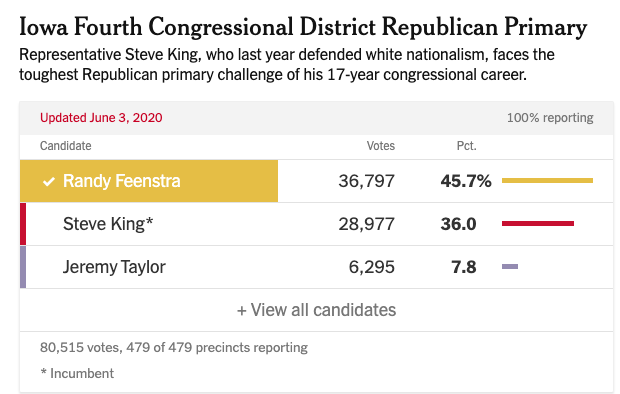
Task: Click the red marker next to Steve King
Action: 23,224
